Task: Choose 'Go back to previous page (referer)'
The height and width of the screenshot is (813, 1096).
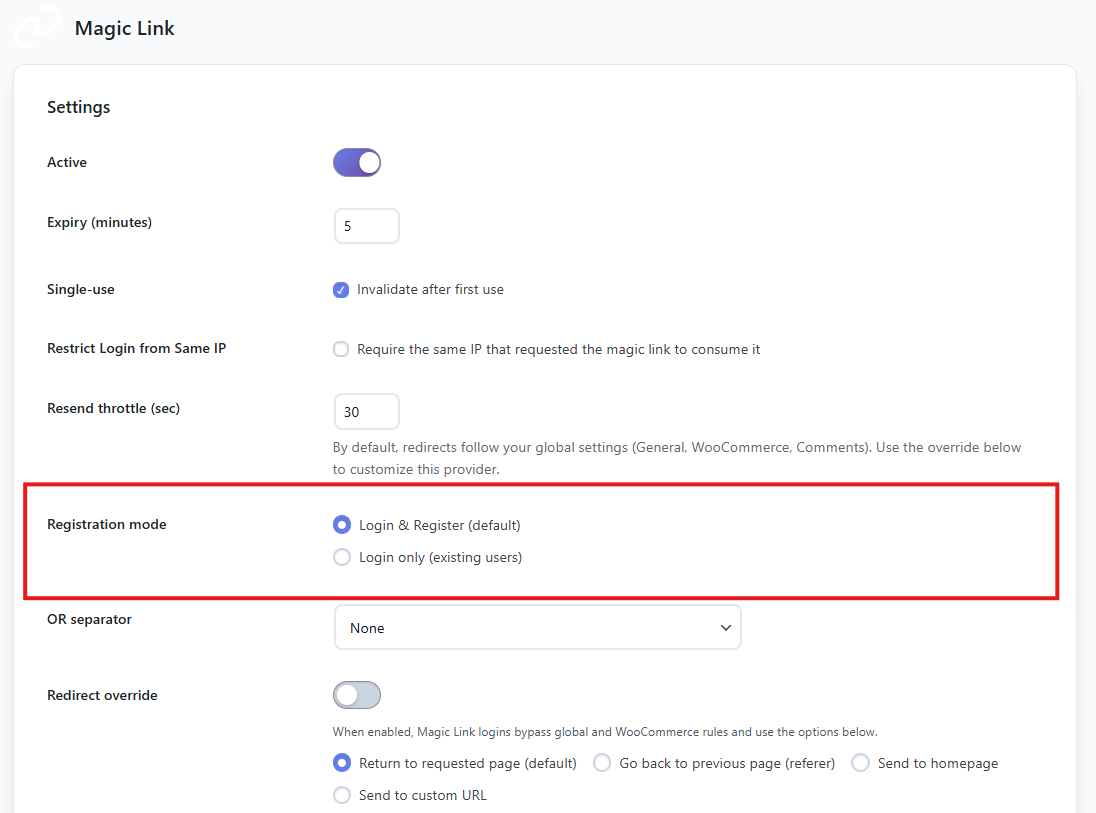Action: pyautogui.click(x=602, y=762)
